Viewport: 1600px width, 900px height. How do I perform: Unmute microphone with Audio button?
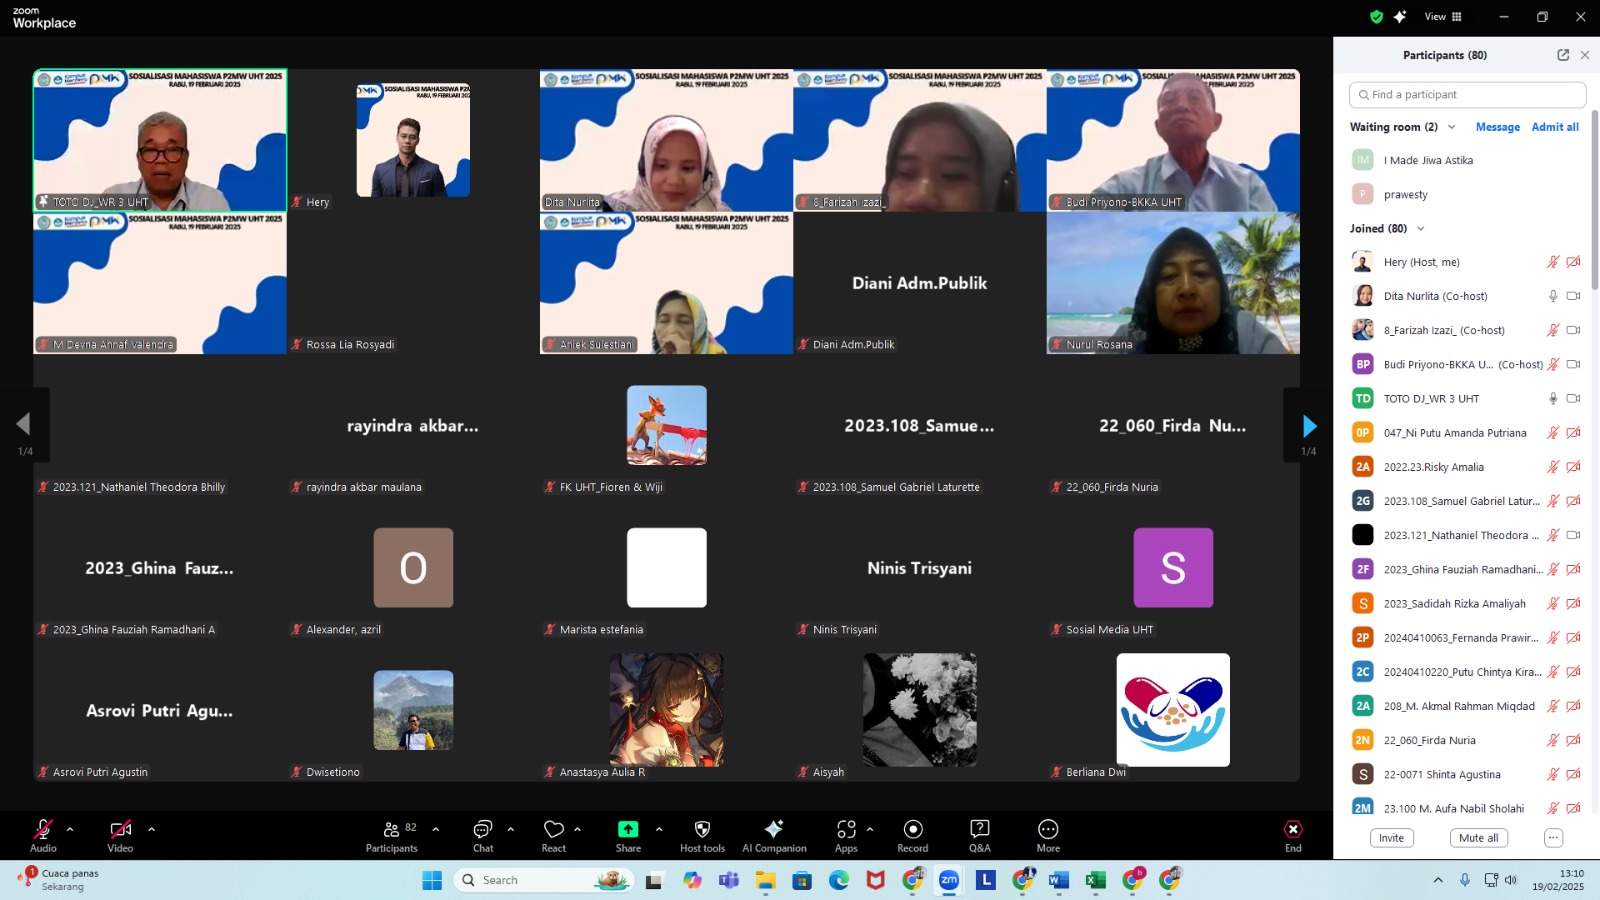pyautogui.click(x=43, y=835)
